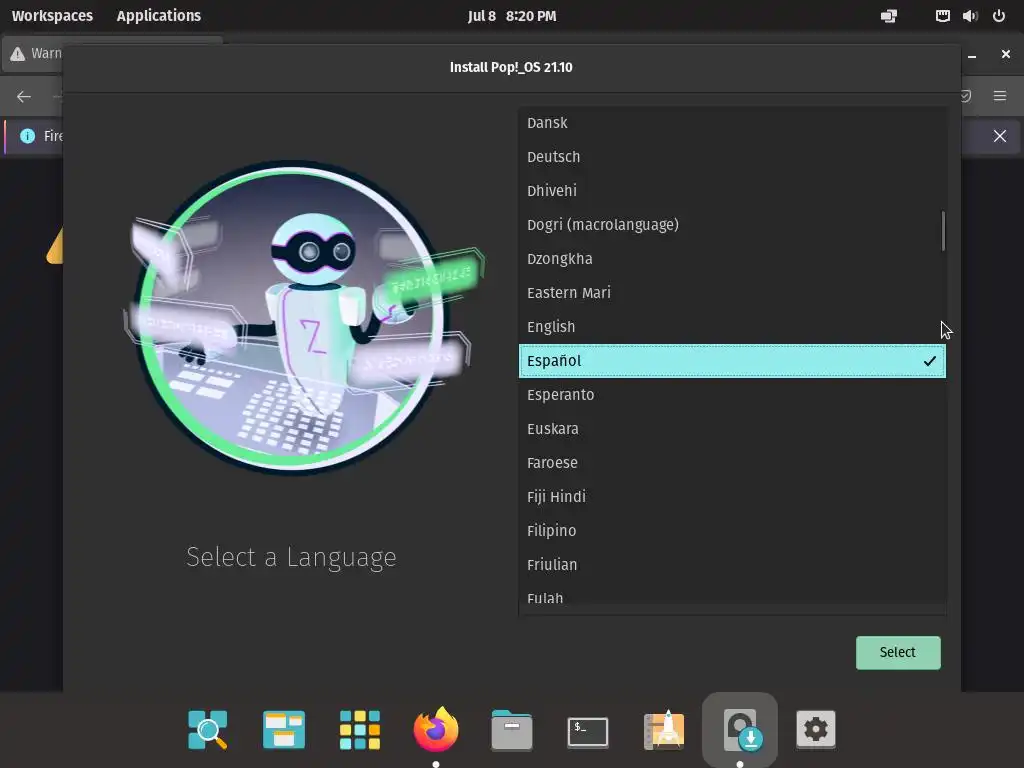Open Settings gear from the dock
Image resolution: width=1024 pixels, height=768 pixels.
[816, 729]
